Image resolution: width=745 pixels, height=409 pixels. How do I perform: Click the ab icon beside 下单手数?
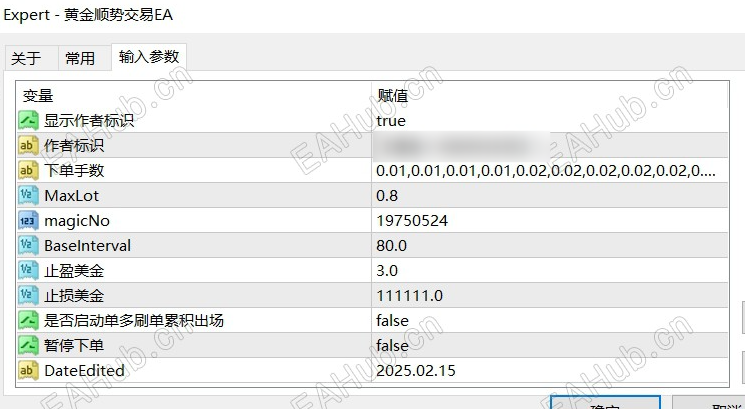click(x=28, y=171)
